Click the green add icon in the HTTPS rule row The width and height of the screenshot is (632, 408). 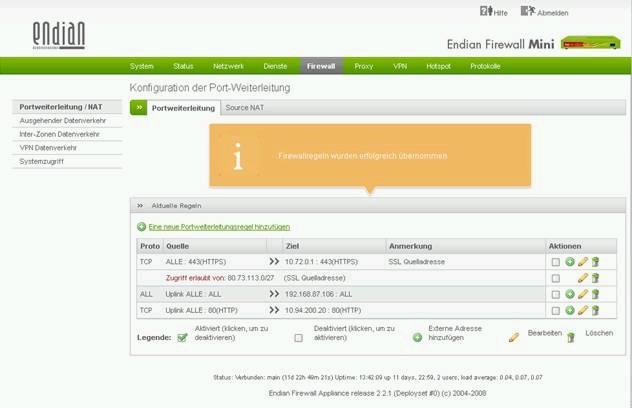pyautogui.click(x=570, y=262)
